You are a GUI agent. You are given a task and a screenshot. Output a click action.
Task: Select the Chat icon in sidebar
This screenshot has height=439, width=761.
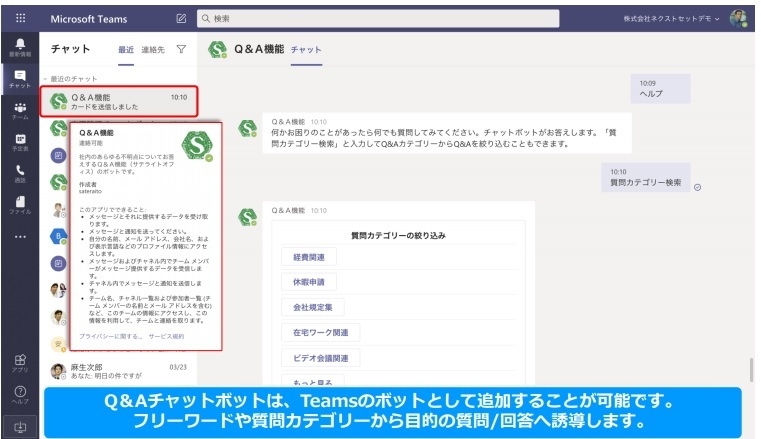pyautogui.click(x=20, y=79)
